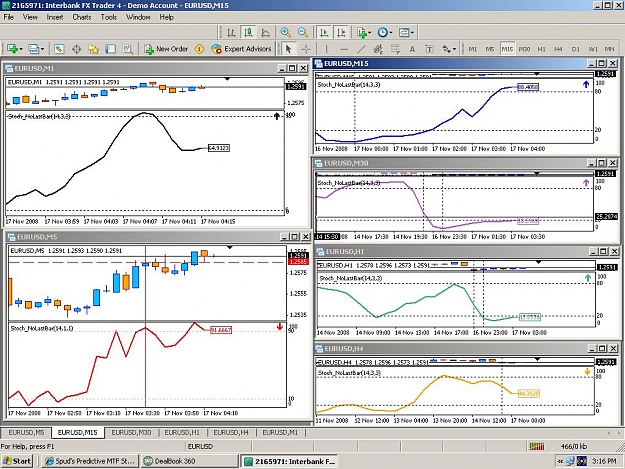Open the Navigator folder-star icon
This screenshot has width=625, height=469.
(x=93, y=49)
